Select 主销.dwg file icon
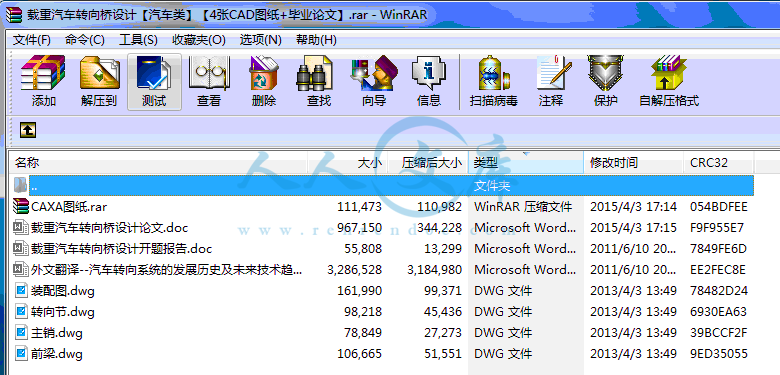 tap(21, 332)
